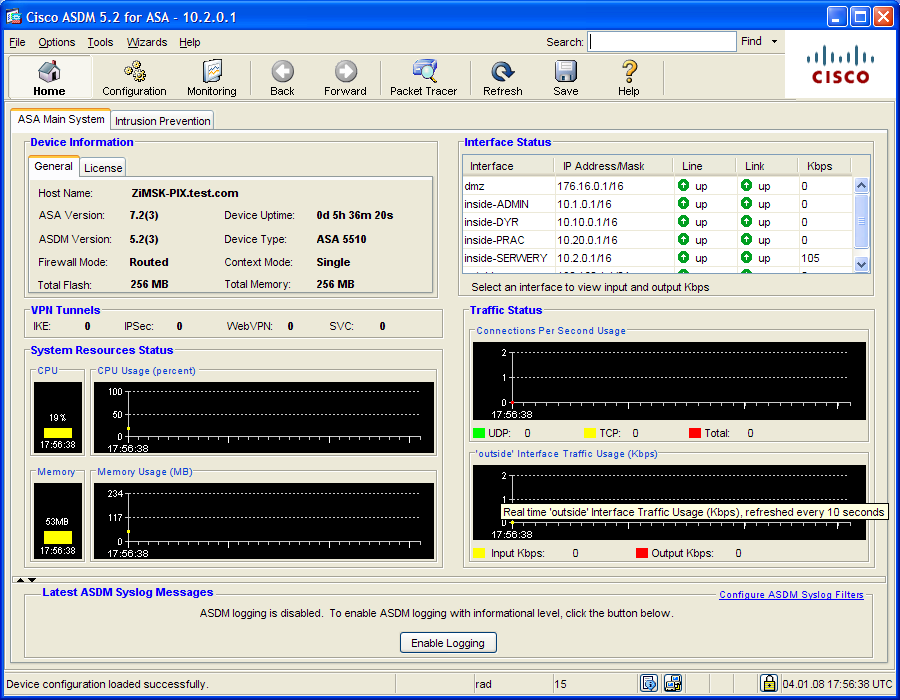Open Configure ASDM Syslog Filters link
The image size is (900, 700).
[x=791, y=594]
